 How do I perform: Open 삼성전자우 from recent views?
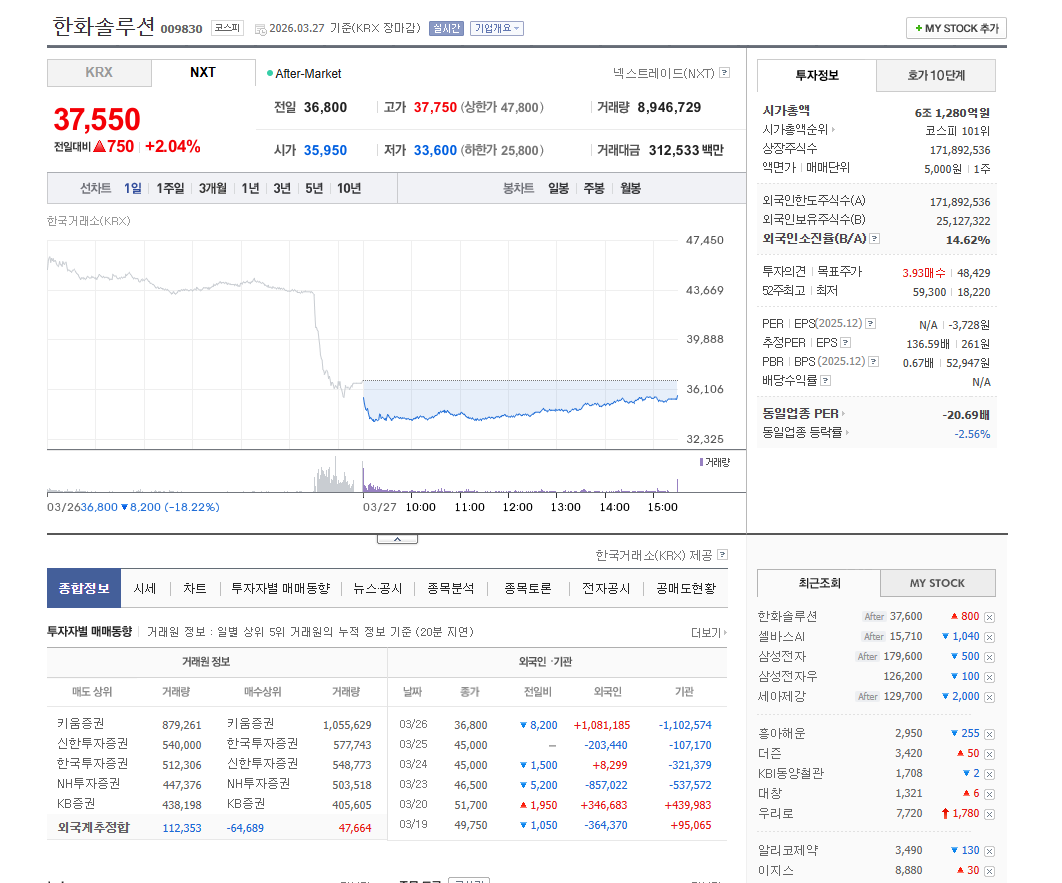click(787, 676)
